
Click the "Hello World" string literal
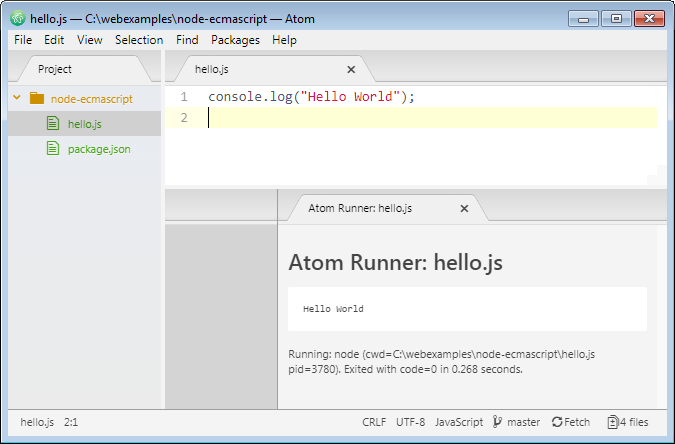point(350,96)
